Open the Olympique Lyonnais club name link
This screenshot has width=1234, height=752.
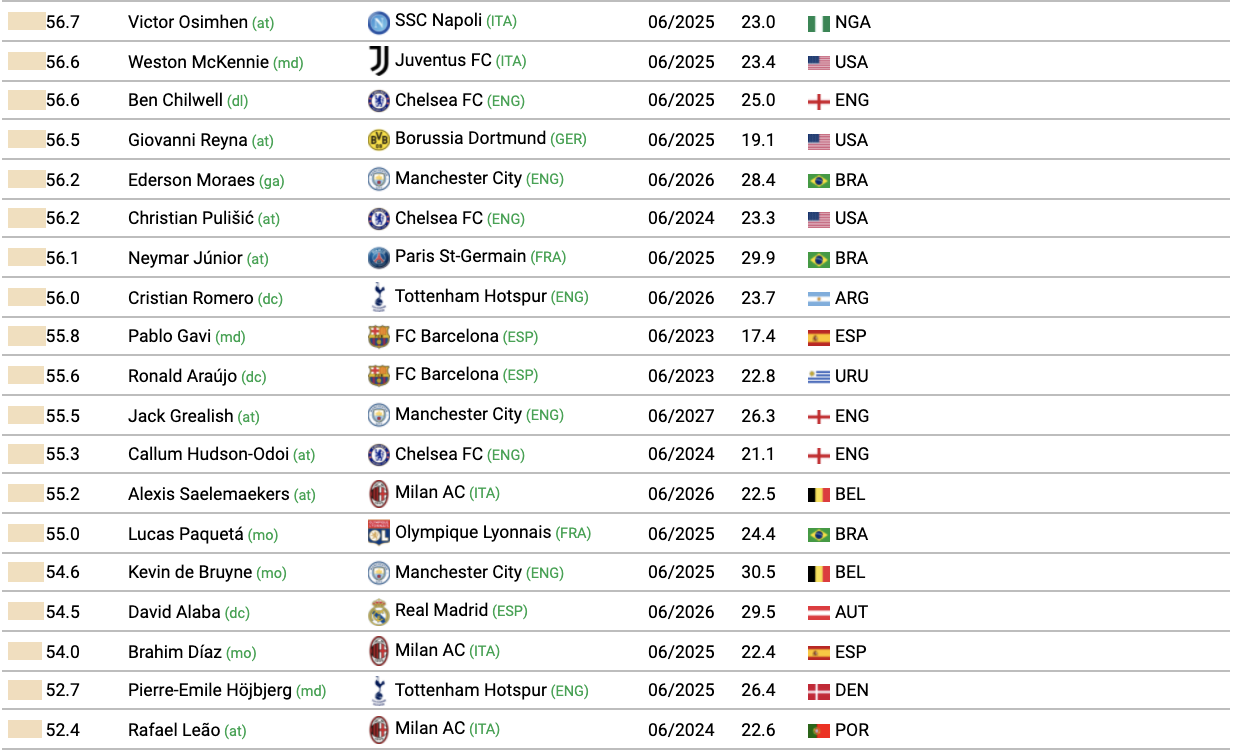tap(473, 533)
